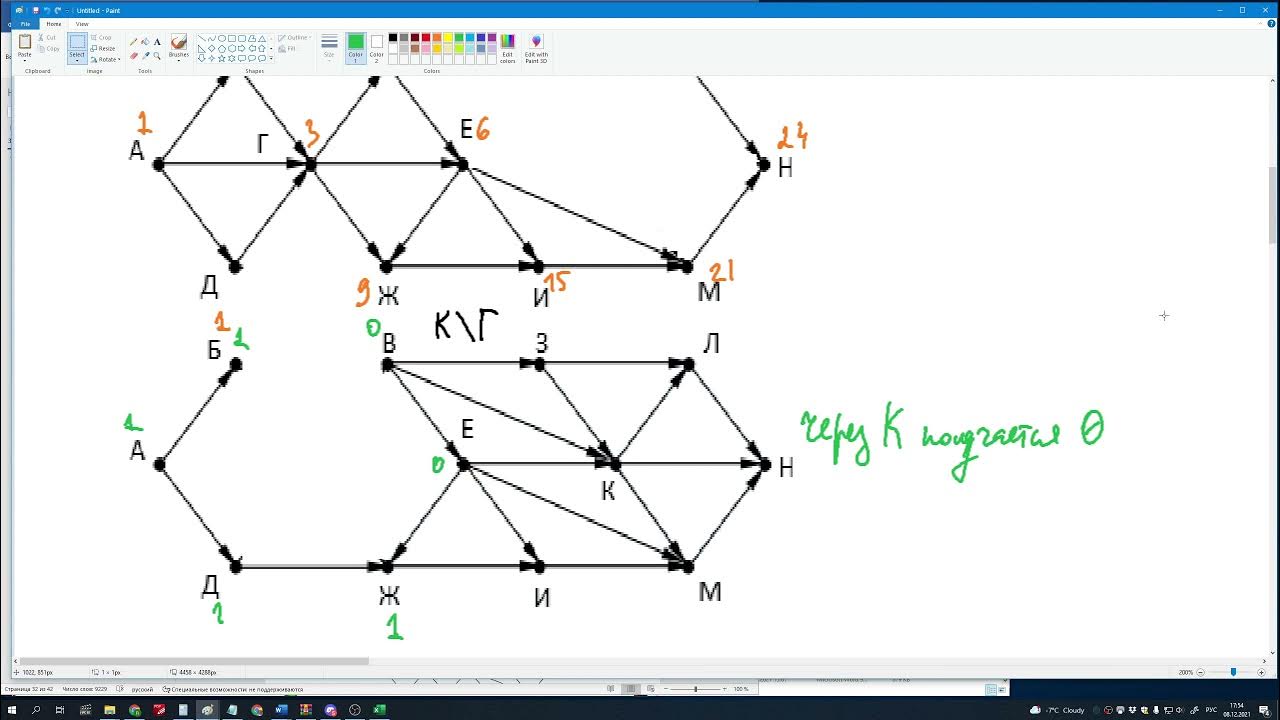Expand the Shapes gallery more arrow
Viewport: 1280px width, 720px height.
coord(271,58)
